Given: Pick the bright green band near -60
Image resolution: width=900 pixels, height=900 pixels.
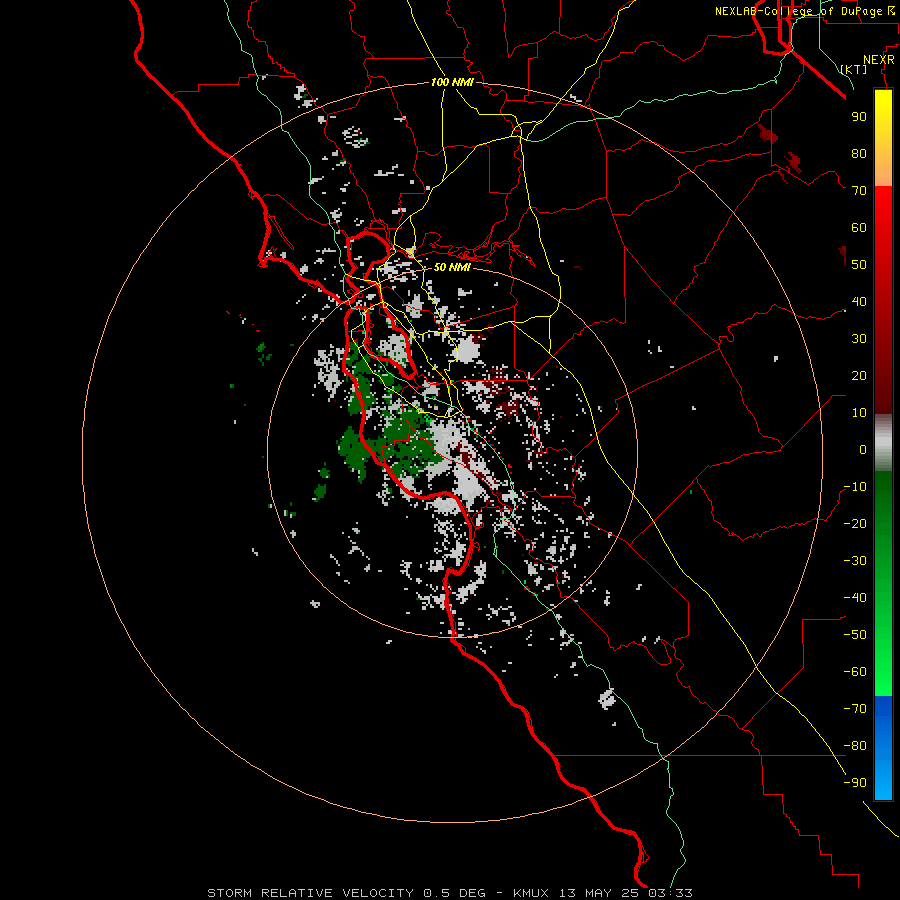Looking at the screenshot, I should 883,666.
